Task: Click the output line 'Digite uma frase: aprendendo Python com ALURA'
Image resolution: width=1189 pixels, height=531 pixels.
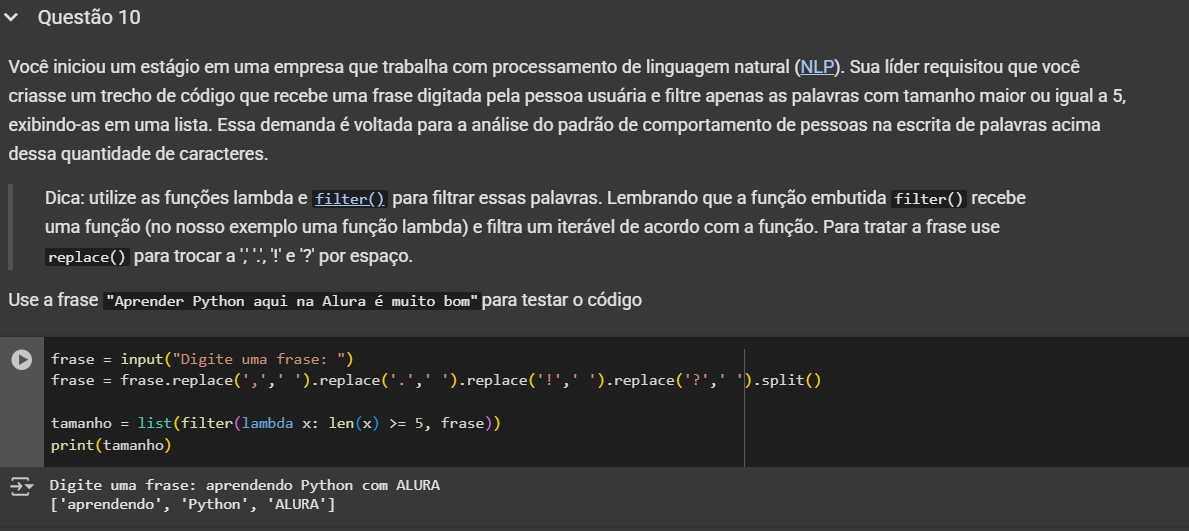Action: tap(244, 485)
